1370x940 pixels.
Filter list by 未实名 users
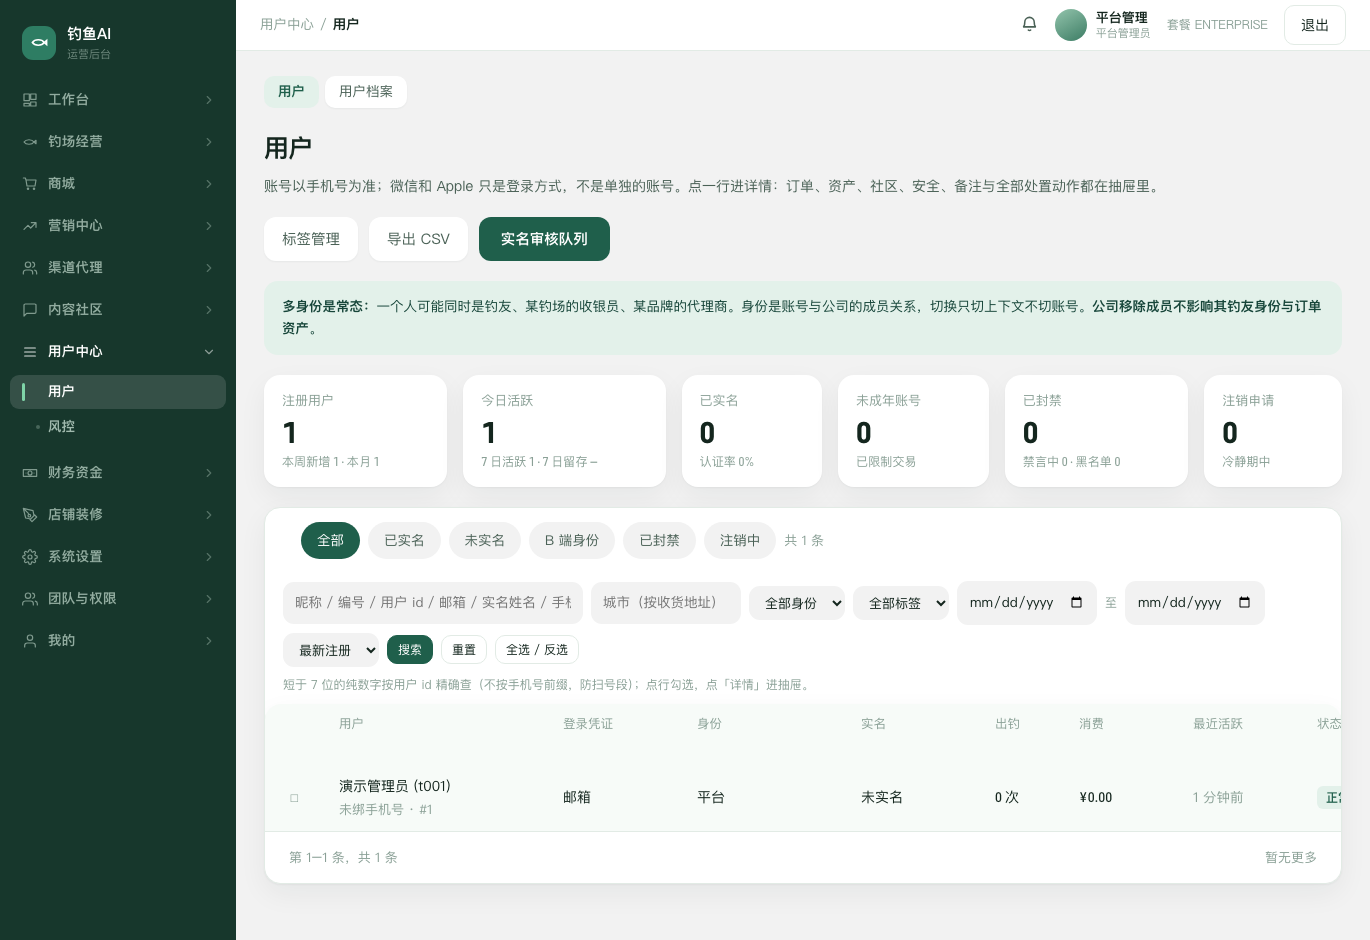click(x=484, y=541)
